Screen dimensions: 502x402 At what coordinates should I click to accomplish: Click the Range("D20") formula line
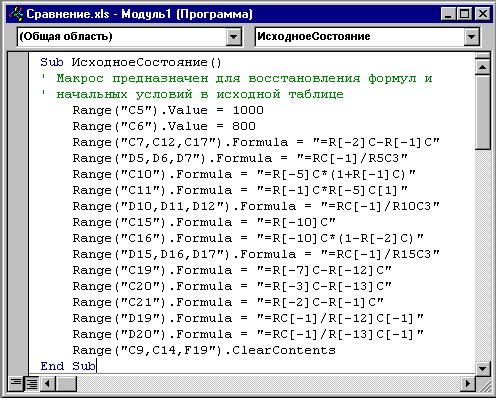(248, 334)
